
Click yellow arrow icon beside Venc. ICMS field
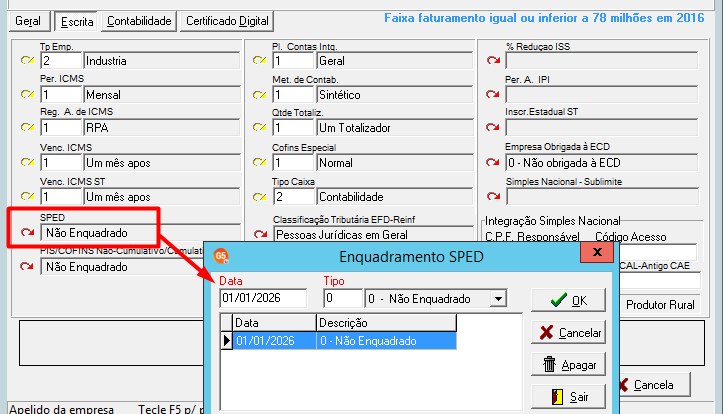point(28,162)
